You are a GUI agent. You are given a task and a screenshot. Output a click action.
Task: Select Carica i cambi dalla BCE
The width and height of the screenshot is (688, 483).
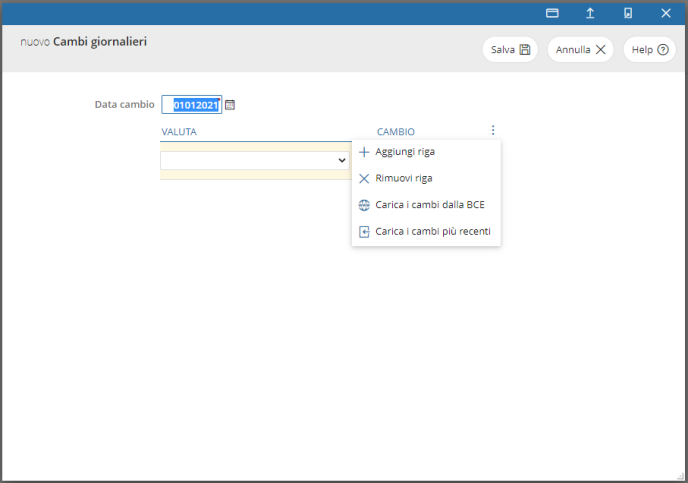pos(429,205)
